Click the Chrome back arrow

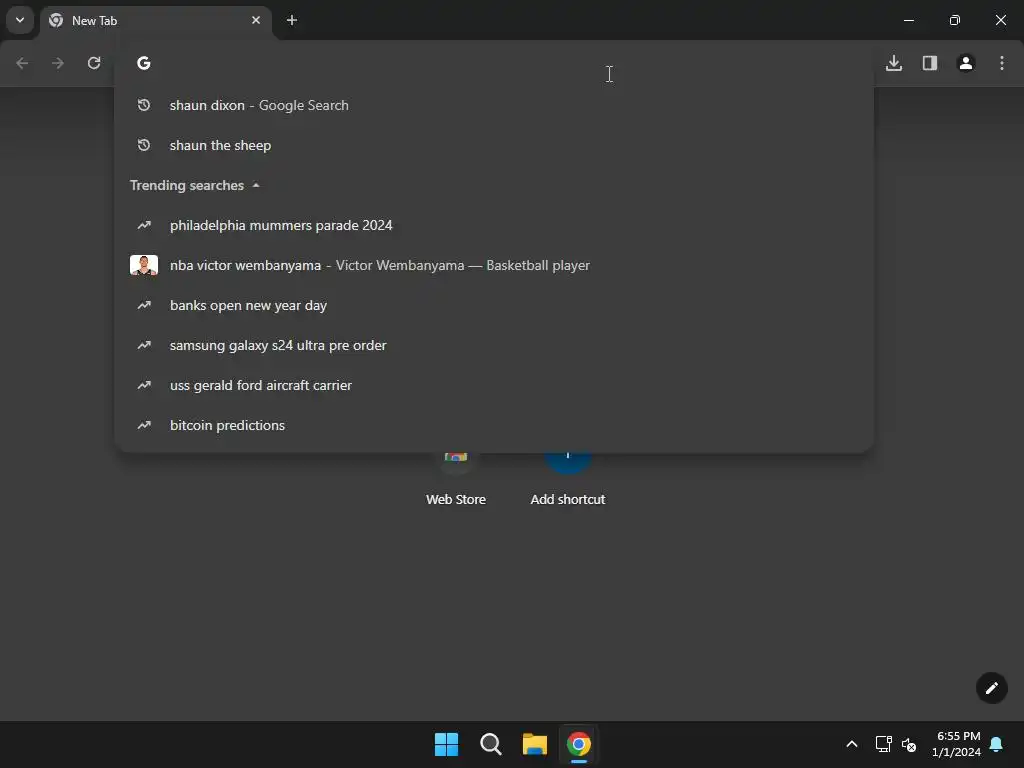point(22,63)
